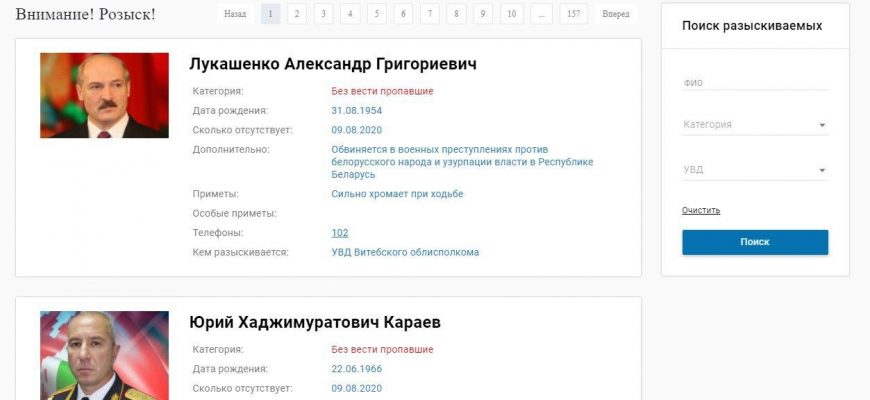Viewport: 870px width, 400px height.
Task: Click date 09.08.2020 in Лукашенко card
Action: (x=357, y=130)
